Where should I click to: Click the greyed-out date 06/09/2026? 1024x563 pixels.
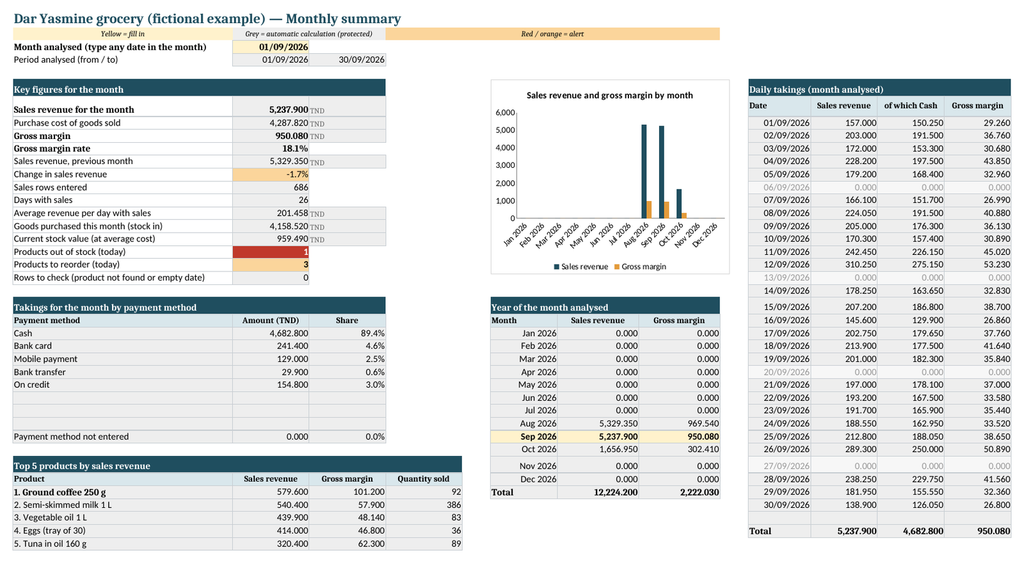780,187
